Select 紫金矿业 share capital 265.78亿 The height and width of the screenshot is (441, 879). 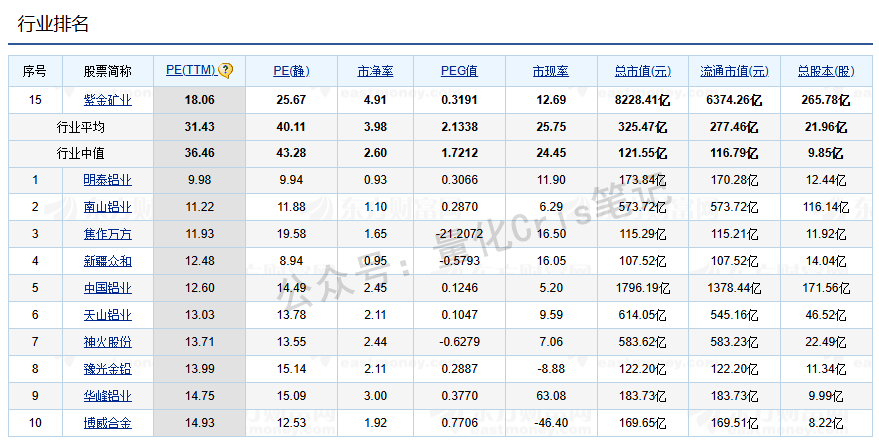click(x=826, y=100)
